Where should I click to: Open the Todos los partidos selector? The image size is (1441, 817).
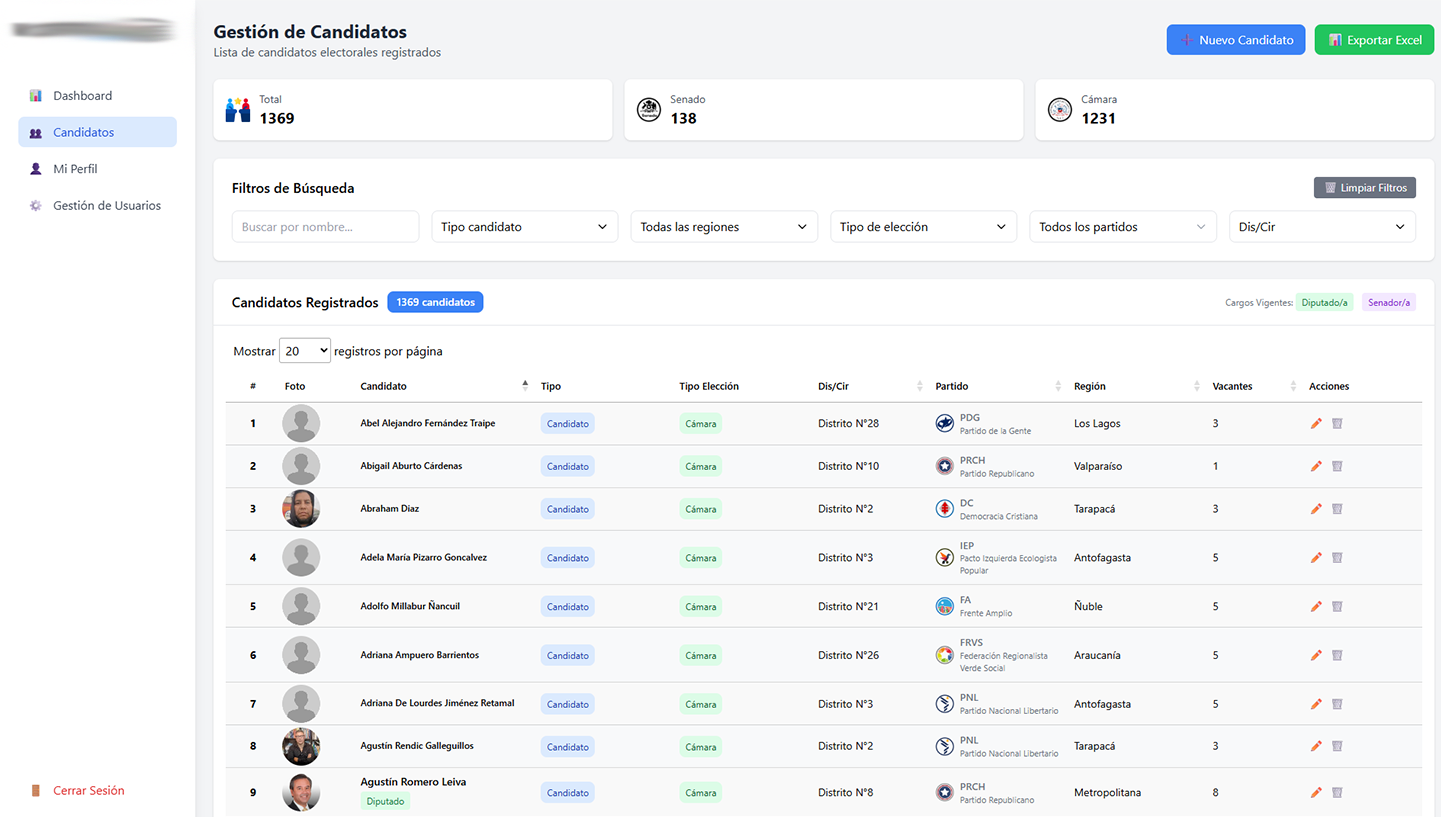pos(1122,226)
